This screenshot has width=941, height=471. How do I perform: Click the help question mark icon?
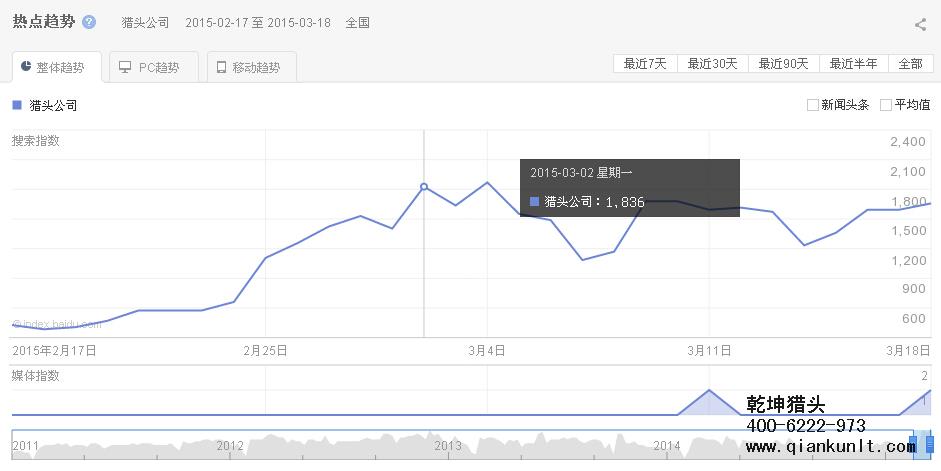click(89, 22)
